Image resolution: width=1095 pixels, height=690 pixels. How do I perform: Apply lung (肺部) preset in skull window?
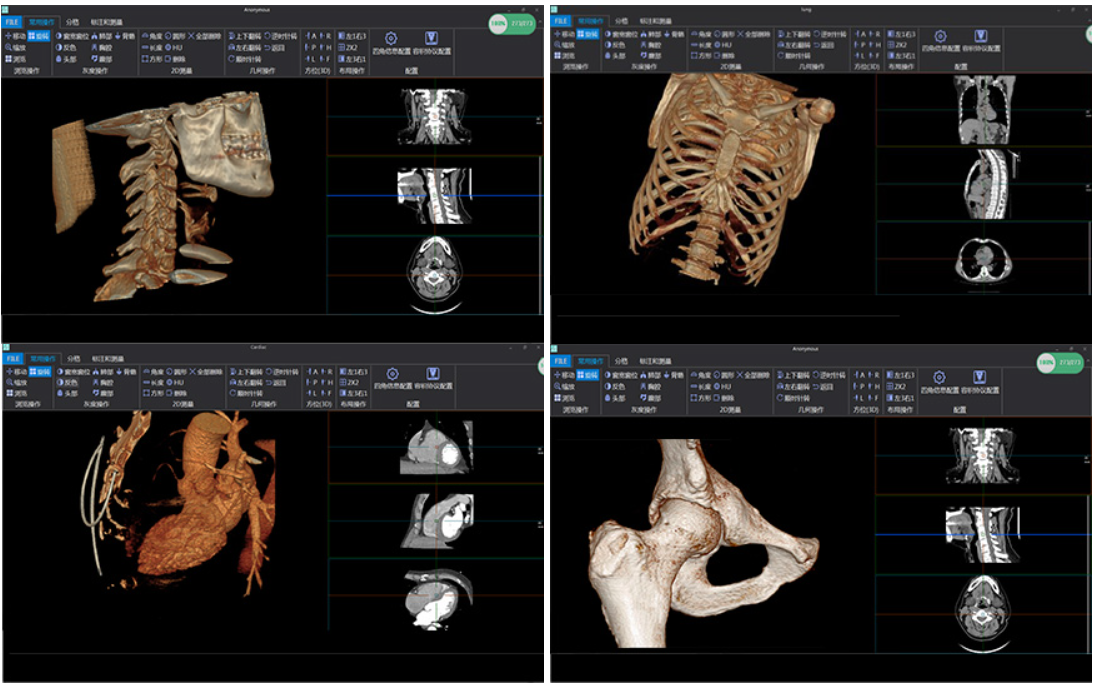[x=101, y=36]
